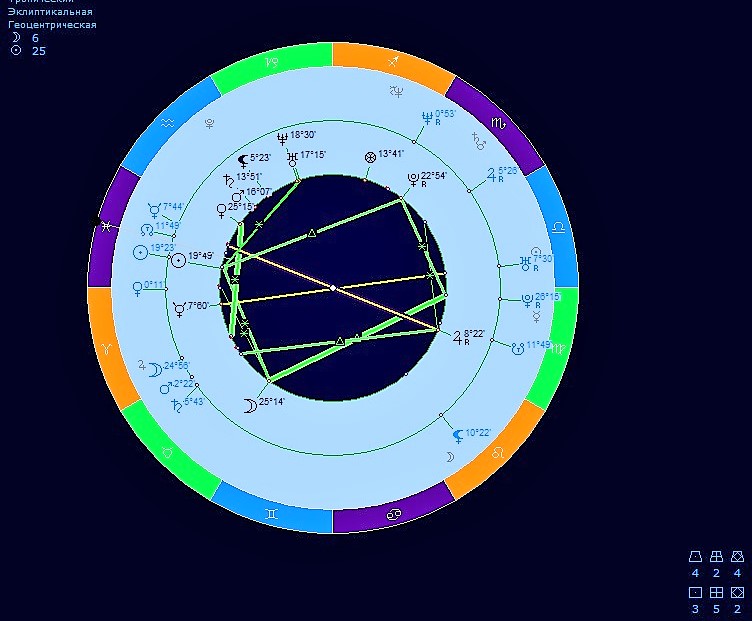Screen dimensions: 752x621
Task: Select the Leo sign segment
Action: (x=497, y=452)
